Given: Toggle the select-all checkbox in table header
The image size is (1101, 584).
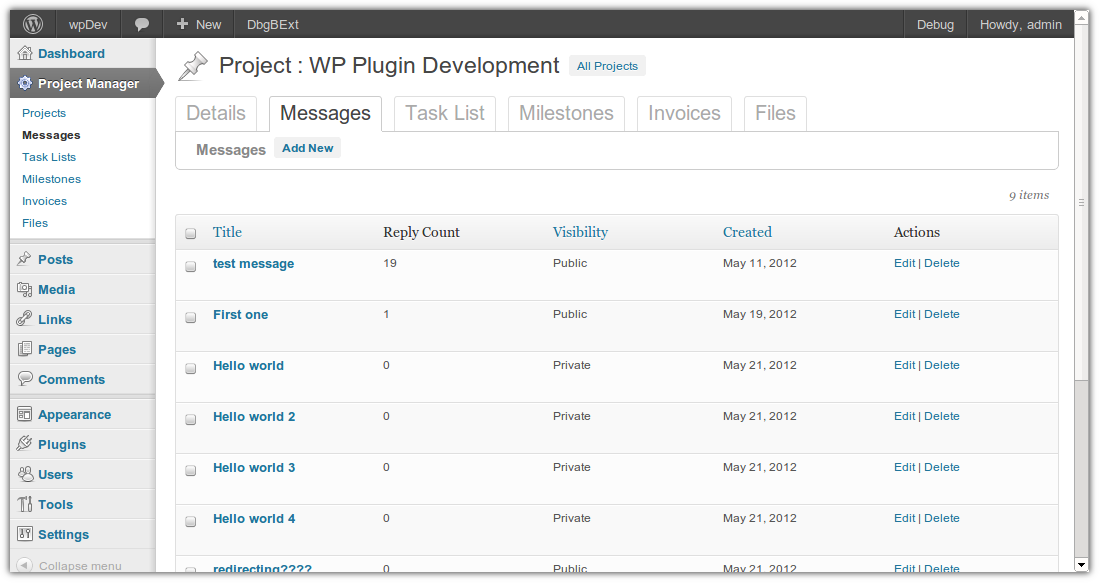Looking at the screenshot, I should coord(191,234).
